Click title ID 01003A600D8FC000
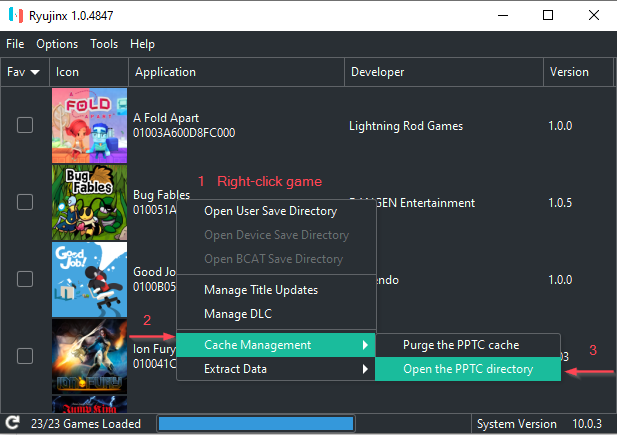 tap(184, 133)
